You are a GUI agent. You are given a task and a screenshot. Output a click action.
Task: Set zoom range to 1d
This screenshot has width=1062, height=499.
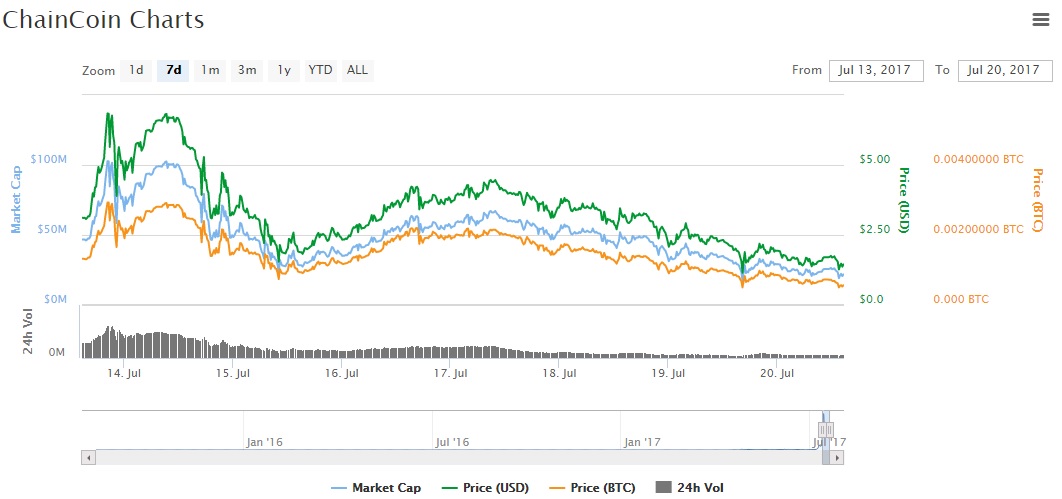[136, 70]
